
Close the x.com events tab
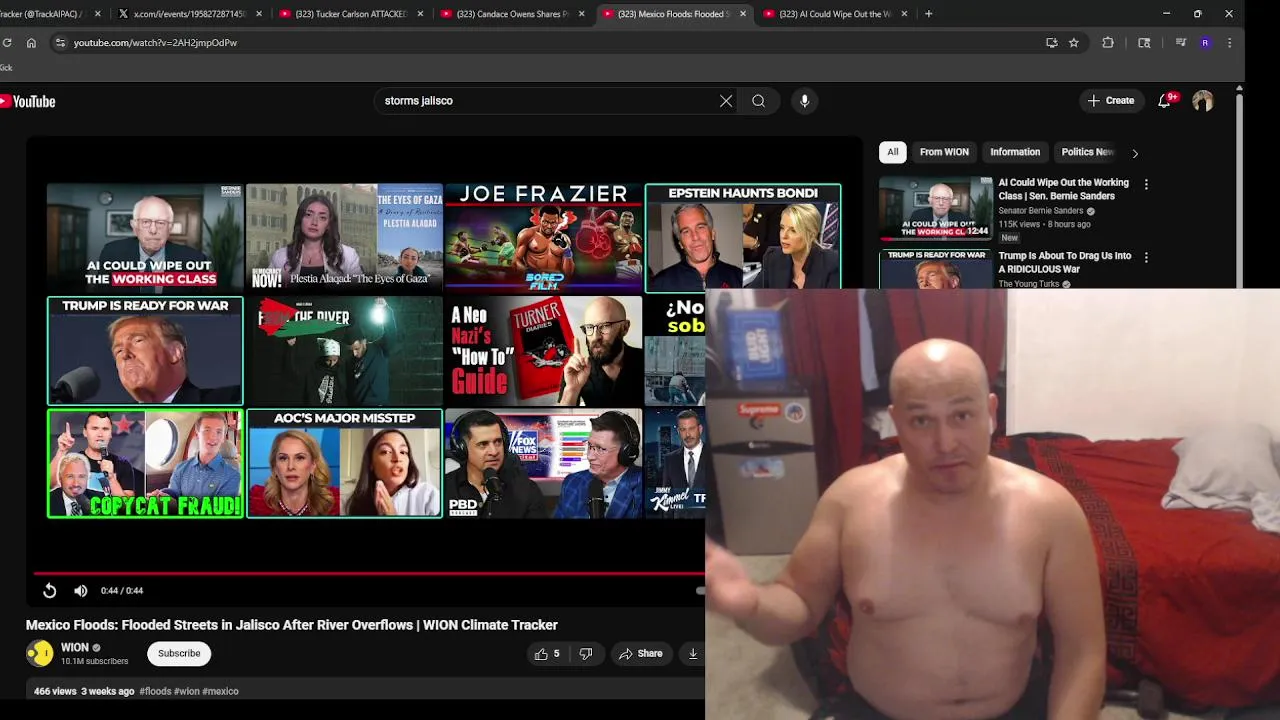point(259,14)
